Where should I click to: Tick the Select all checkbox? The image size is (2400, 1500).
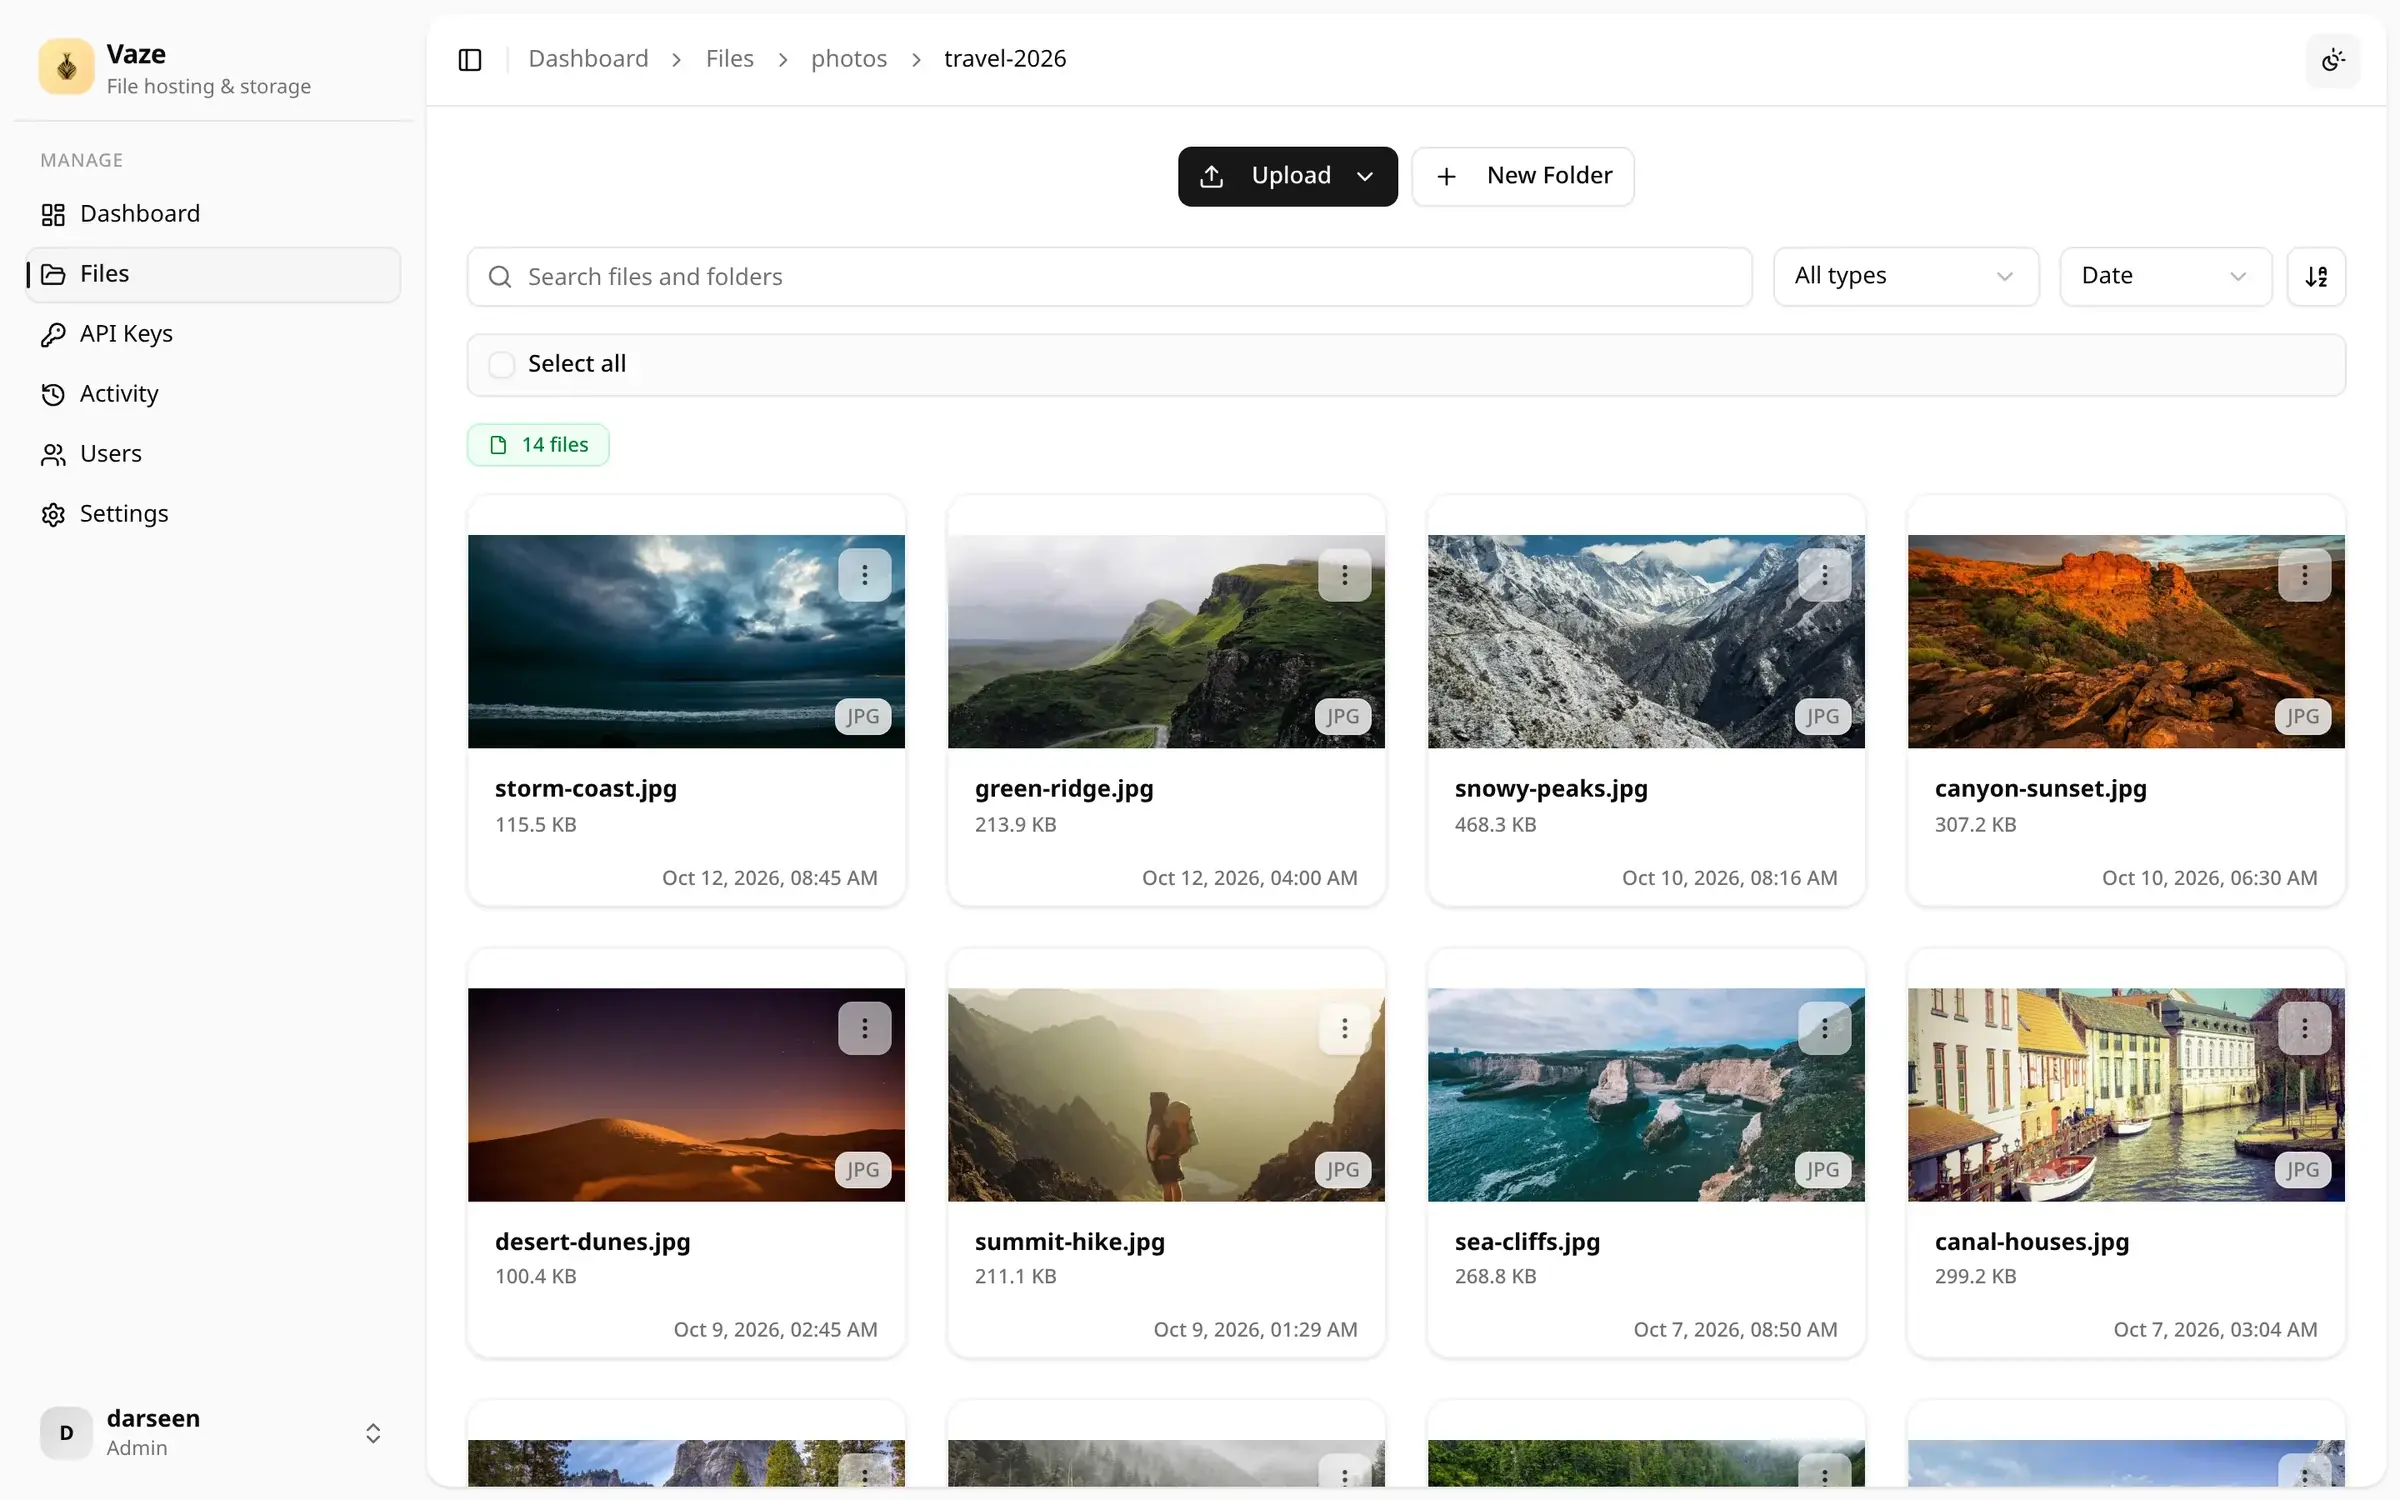point(502,364)
